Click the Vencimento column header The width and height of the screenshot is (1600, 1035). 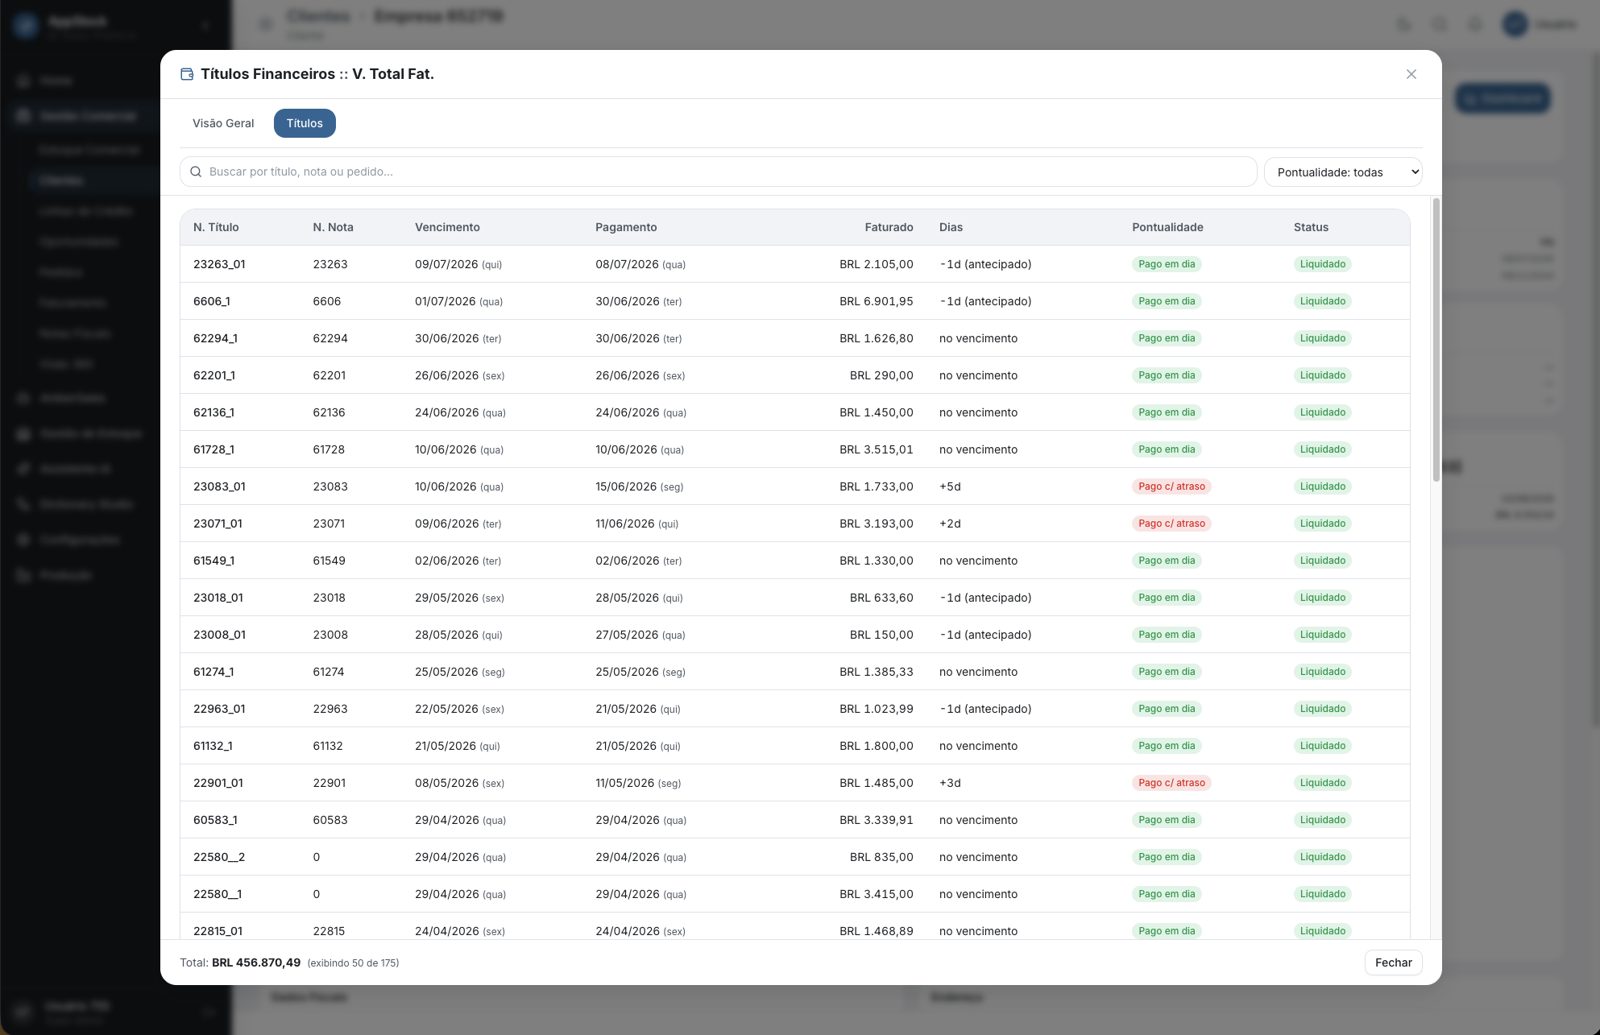[x=447, y=227]
